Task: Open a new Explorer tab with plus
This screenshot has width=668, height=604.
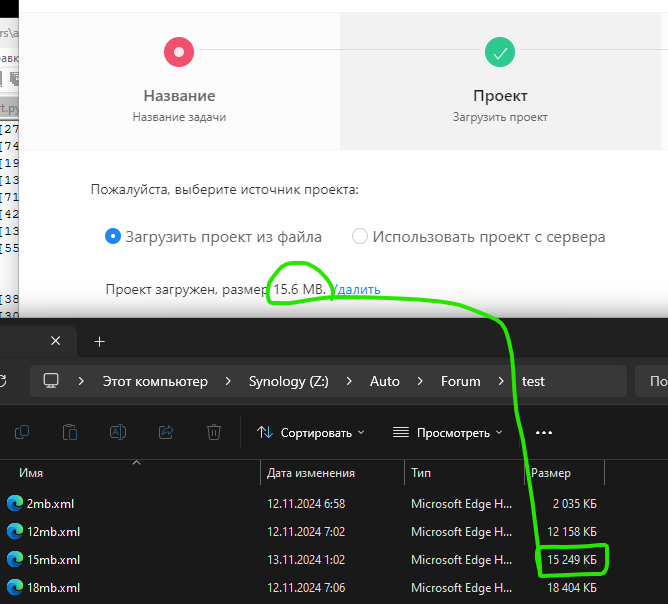Action: (99, 341)
